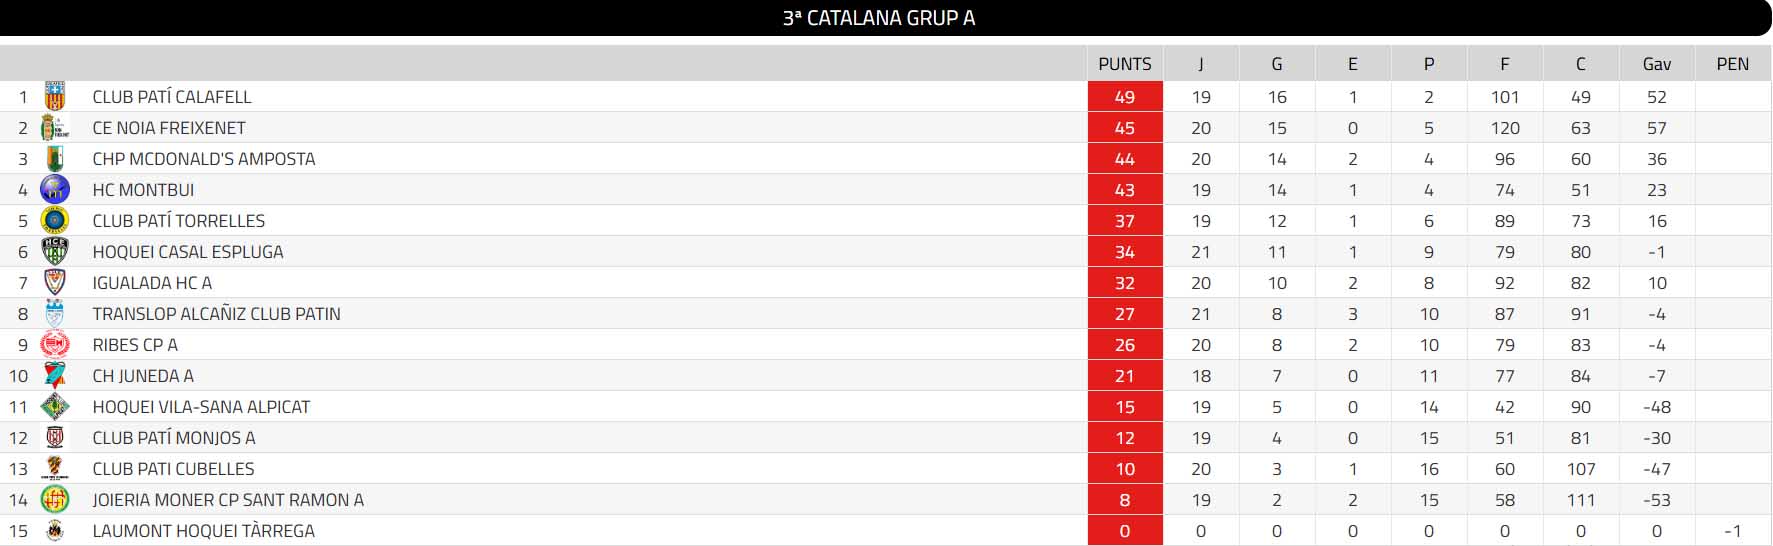Click the Gav column header

pyautogui.click(x=1657, y=64)
